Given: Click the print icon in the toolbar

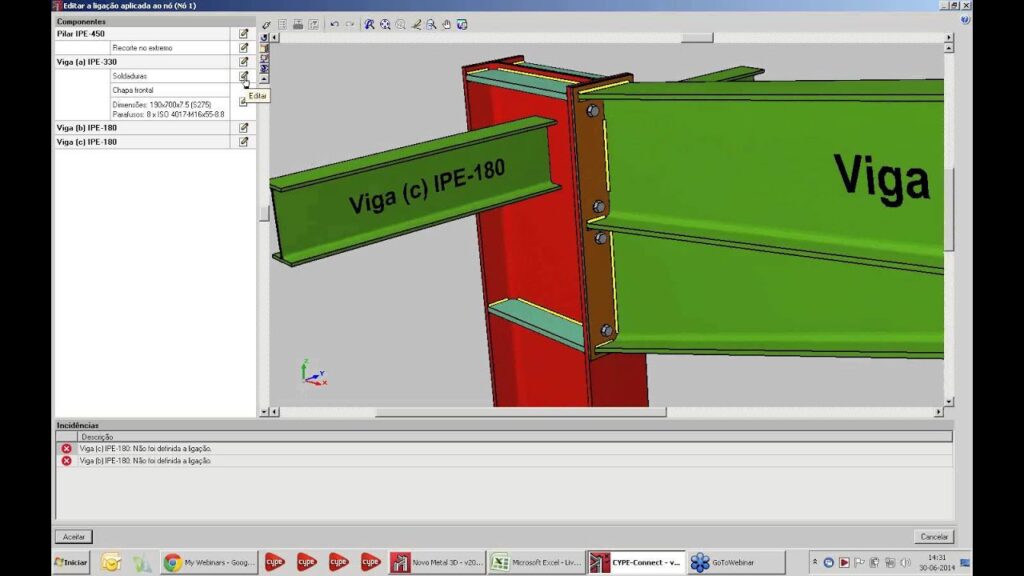Looking at the screenshot, I should [298, 24].
